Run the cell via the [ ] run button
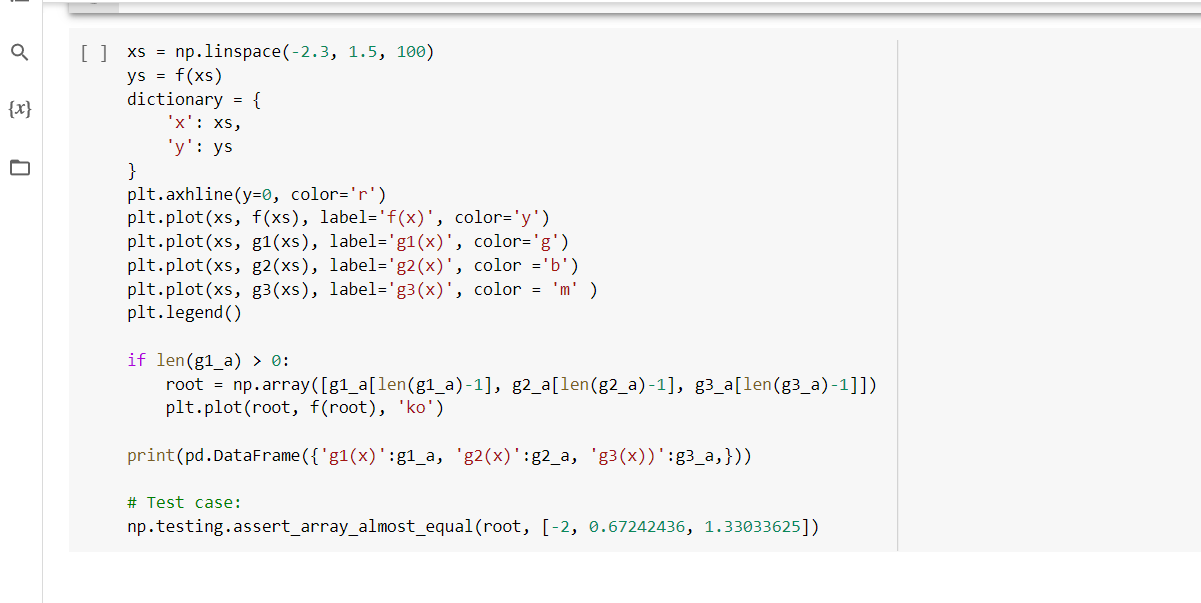This screenshot has width=1201, height=603. point(93,52)
